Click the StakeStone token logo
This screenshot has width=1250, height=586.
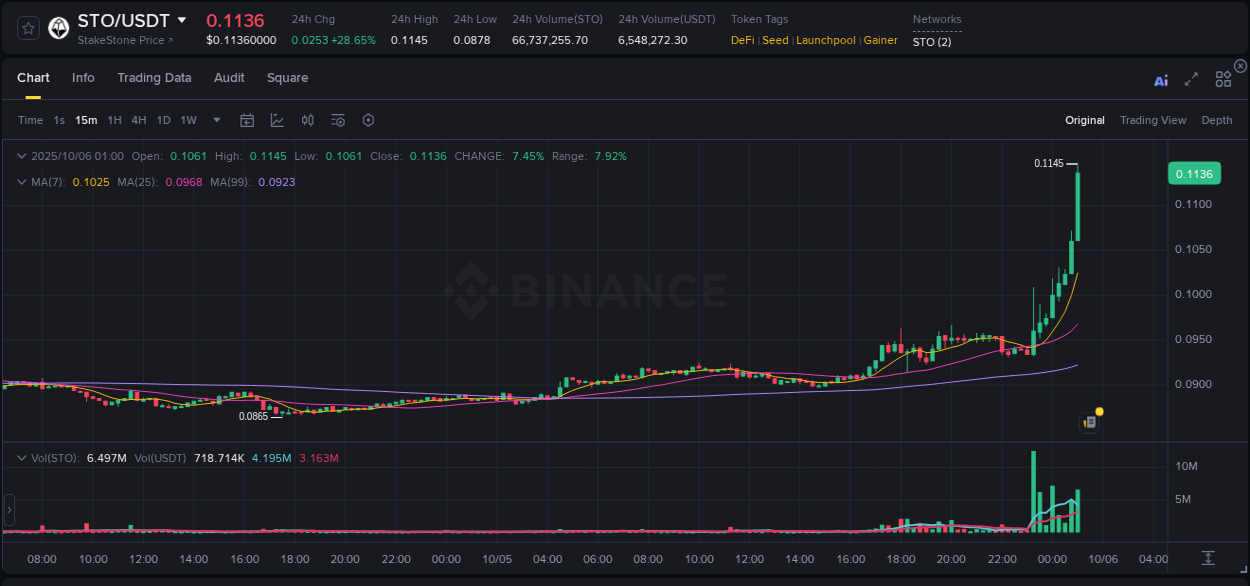click(x=58, y=27)
